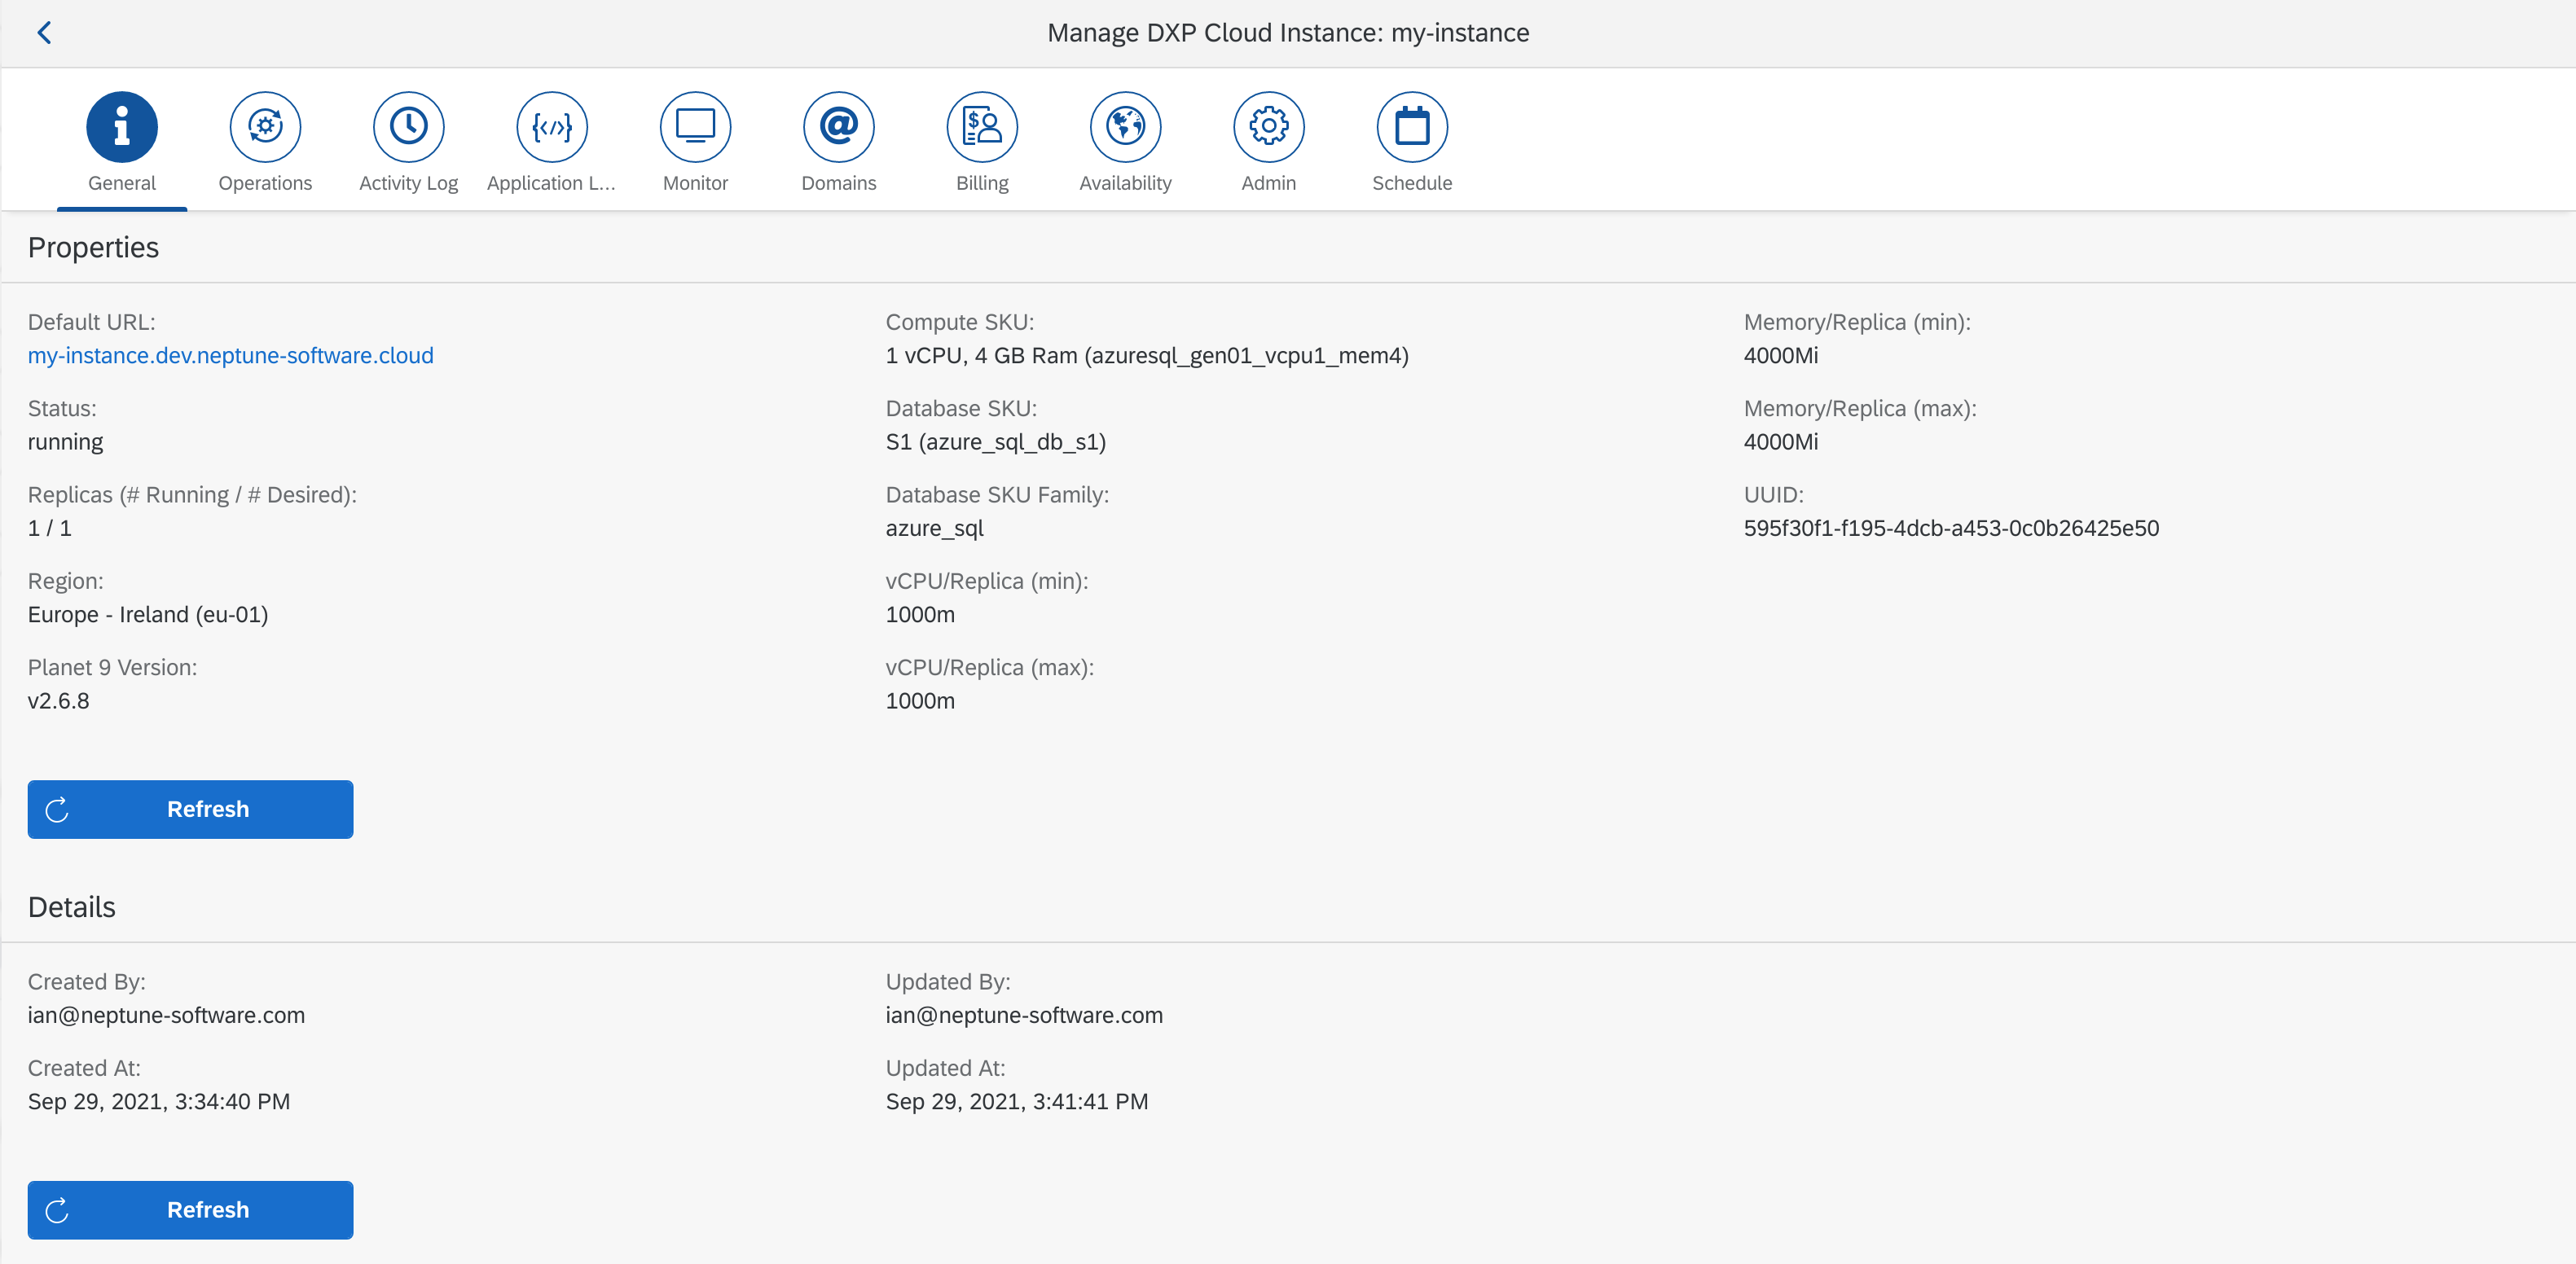2576x1264 pixels.
Task: Open the Application Log code icon
Action: coord(552,127)
